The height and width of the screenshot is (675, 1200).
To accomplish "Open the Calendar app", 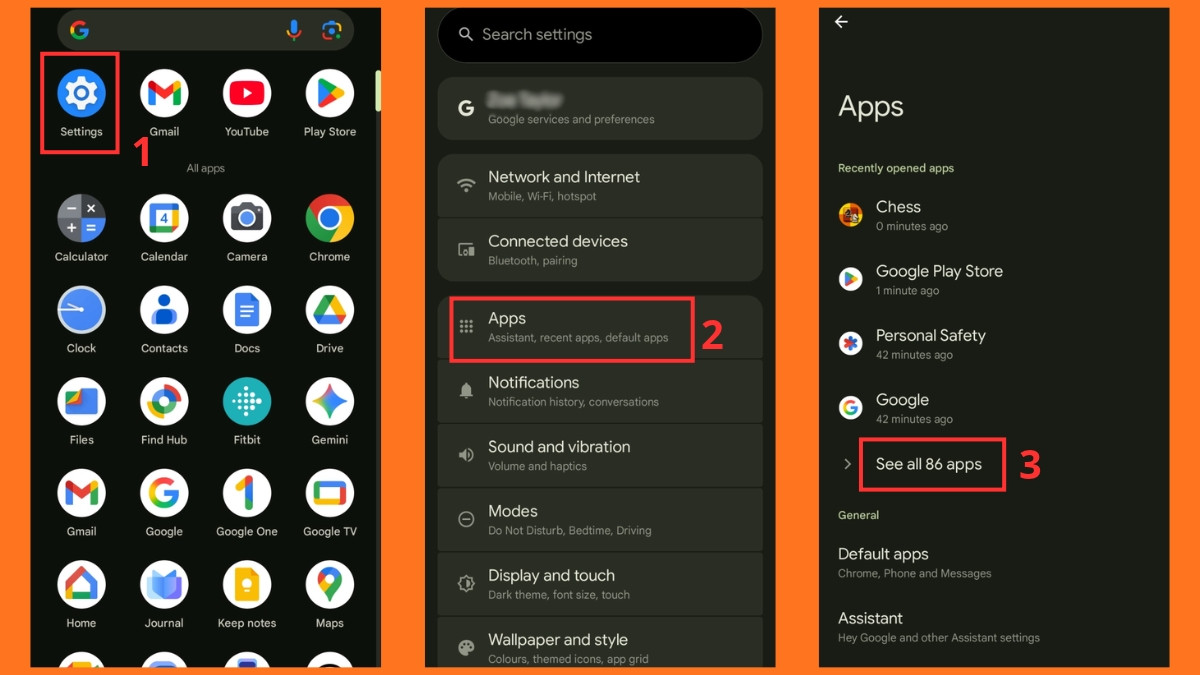I will 164,219.
